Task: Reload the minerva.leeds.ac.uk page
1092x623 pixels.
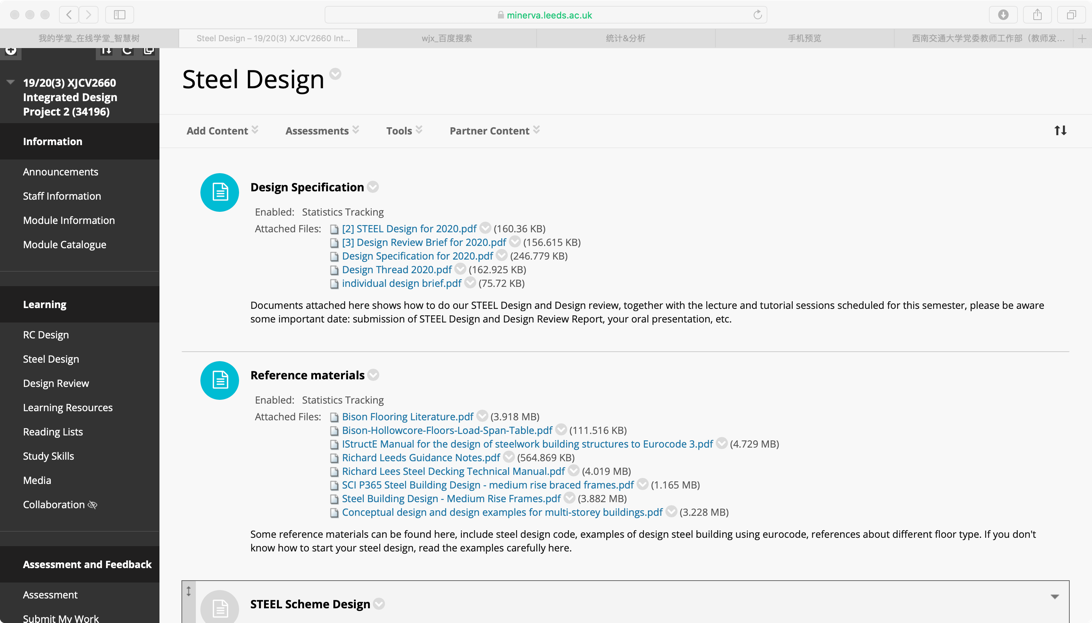Action: (758, 15)
